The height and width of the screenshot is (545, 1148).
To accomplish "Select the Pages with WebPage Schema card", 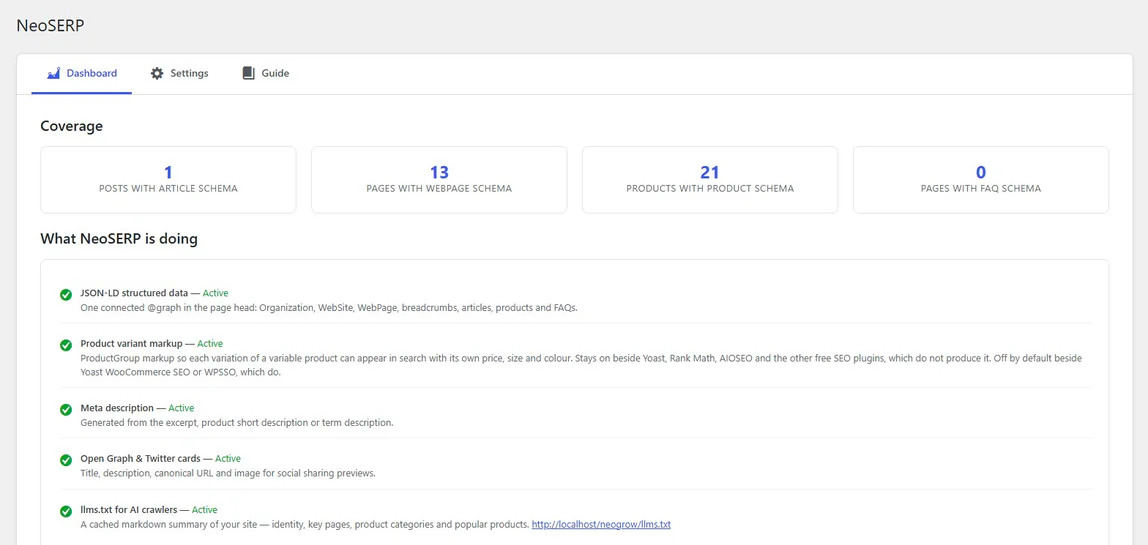I will [439, 180].
